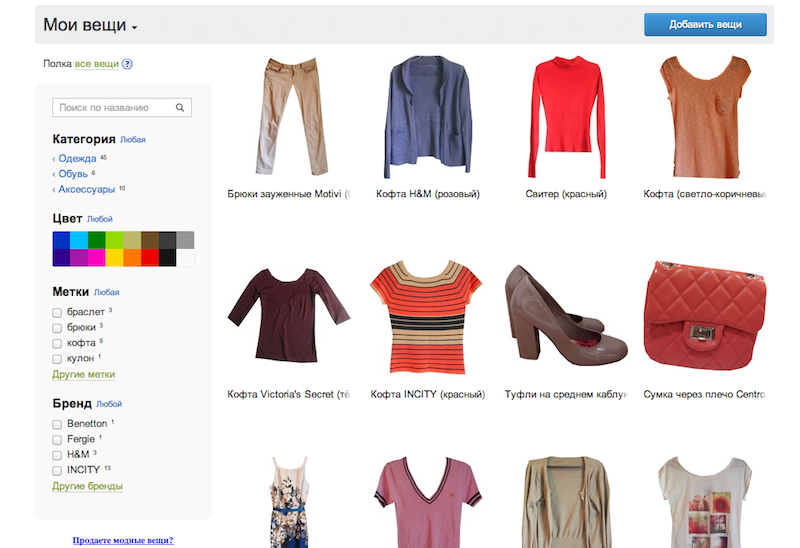
Task: Reset brand filter with Любой link
Action: point(109,404)
